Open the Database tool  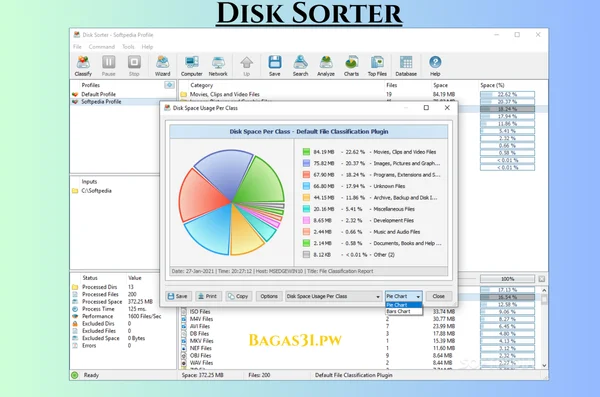click(406, 65)
